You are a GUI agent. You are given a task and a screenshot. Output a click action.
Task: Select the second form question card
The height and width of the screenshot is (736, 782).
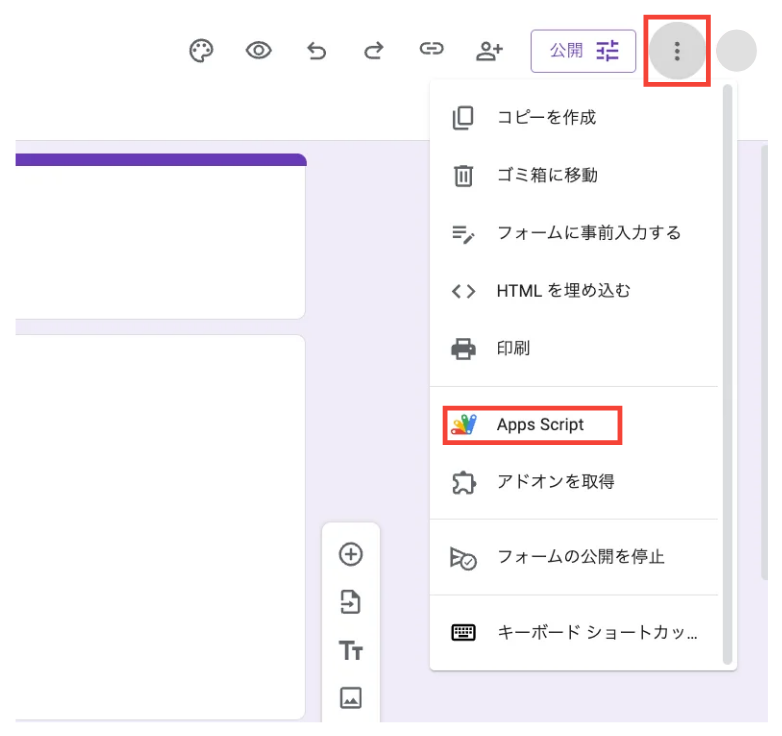tap(161, 527)
